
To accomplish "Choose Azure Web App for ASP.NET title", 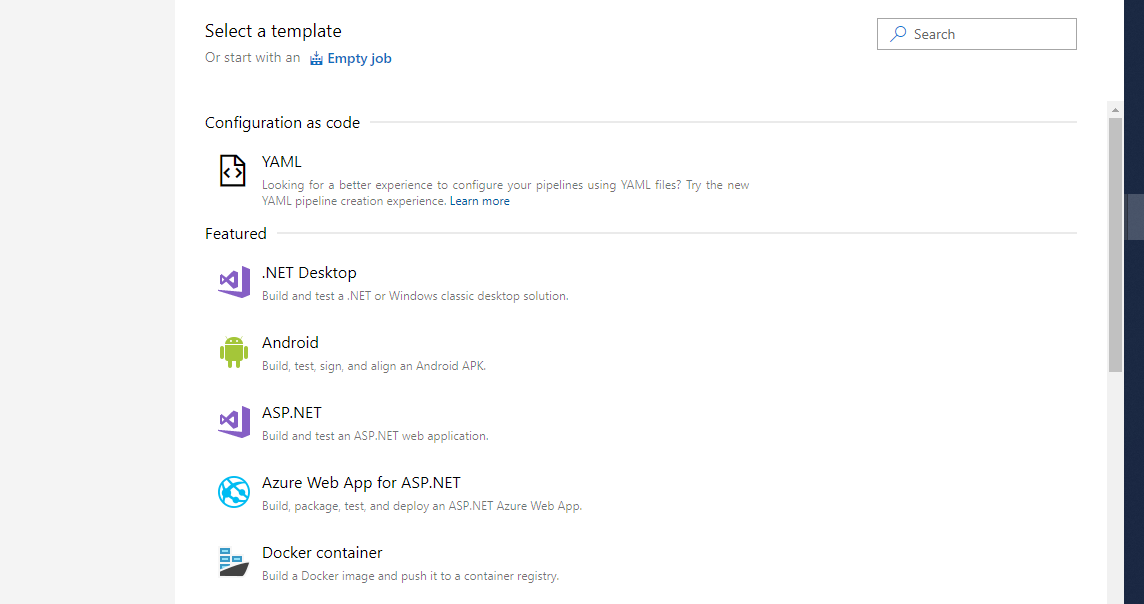I will tap(361, 483).
